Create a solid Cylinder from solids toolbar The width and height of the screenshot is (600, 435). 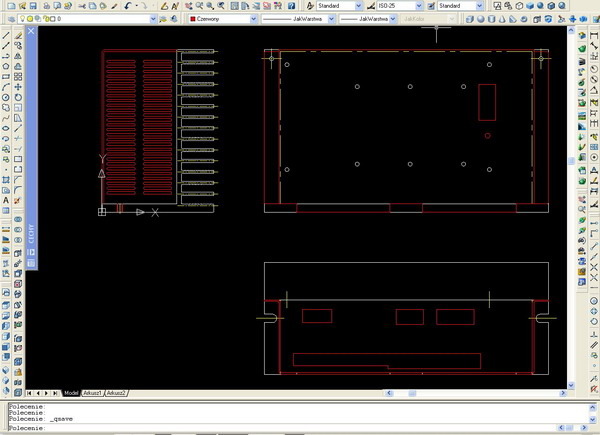click(492, 19)
